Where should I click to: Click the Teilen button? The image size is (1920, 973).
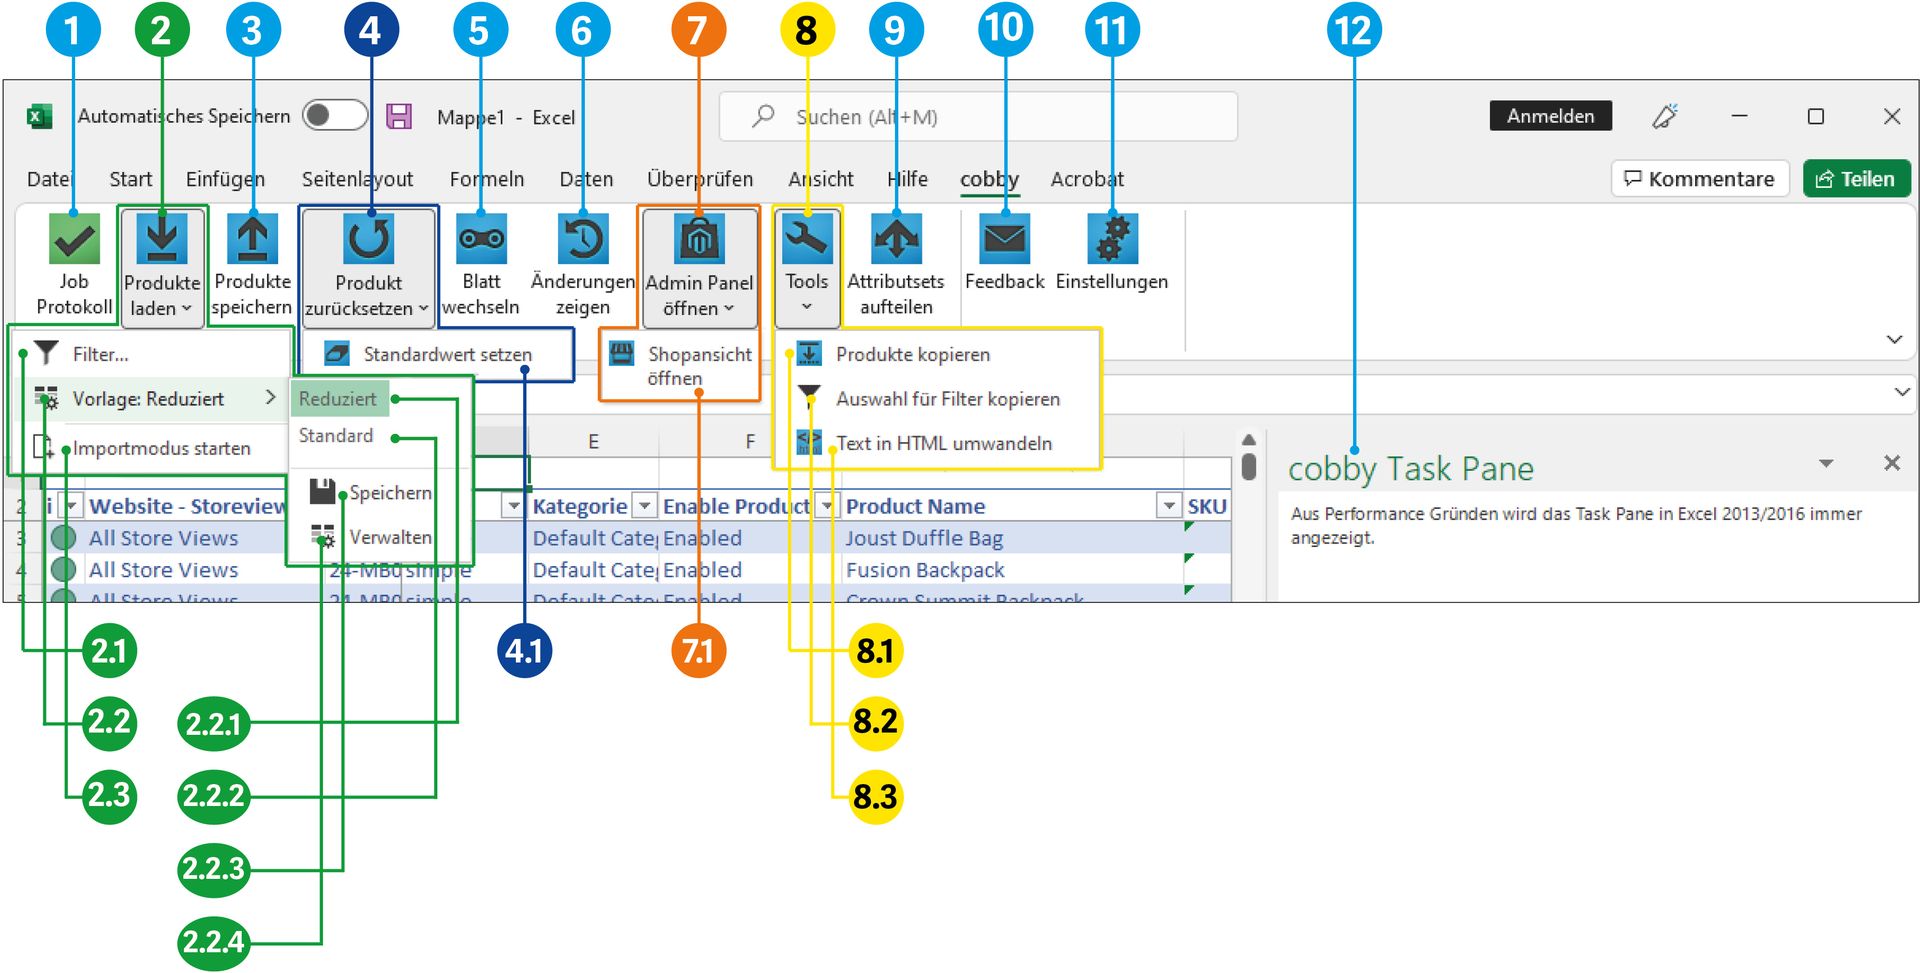click(x=1856, y=179)
